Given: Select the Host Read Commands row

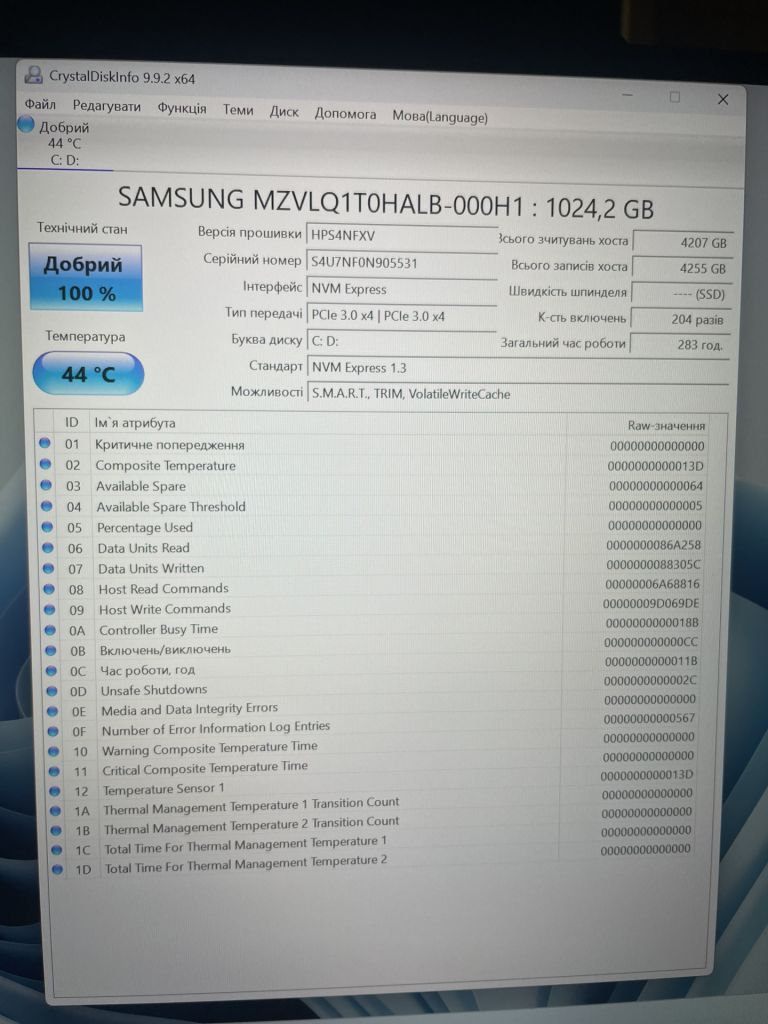Looking at the screenshot, I should coord(372,587).
